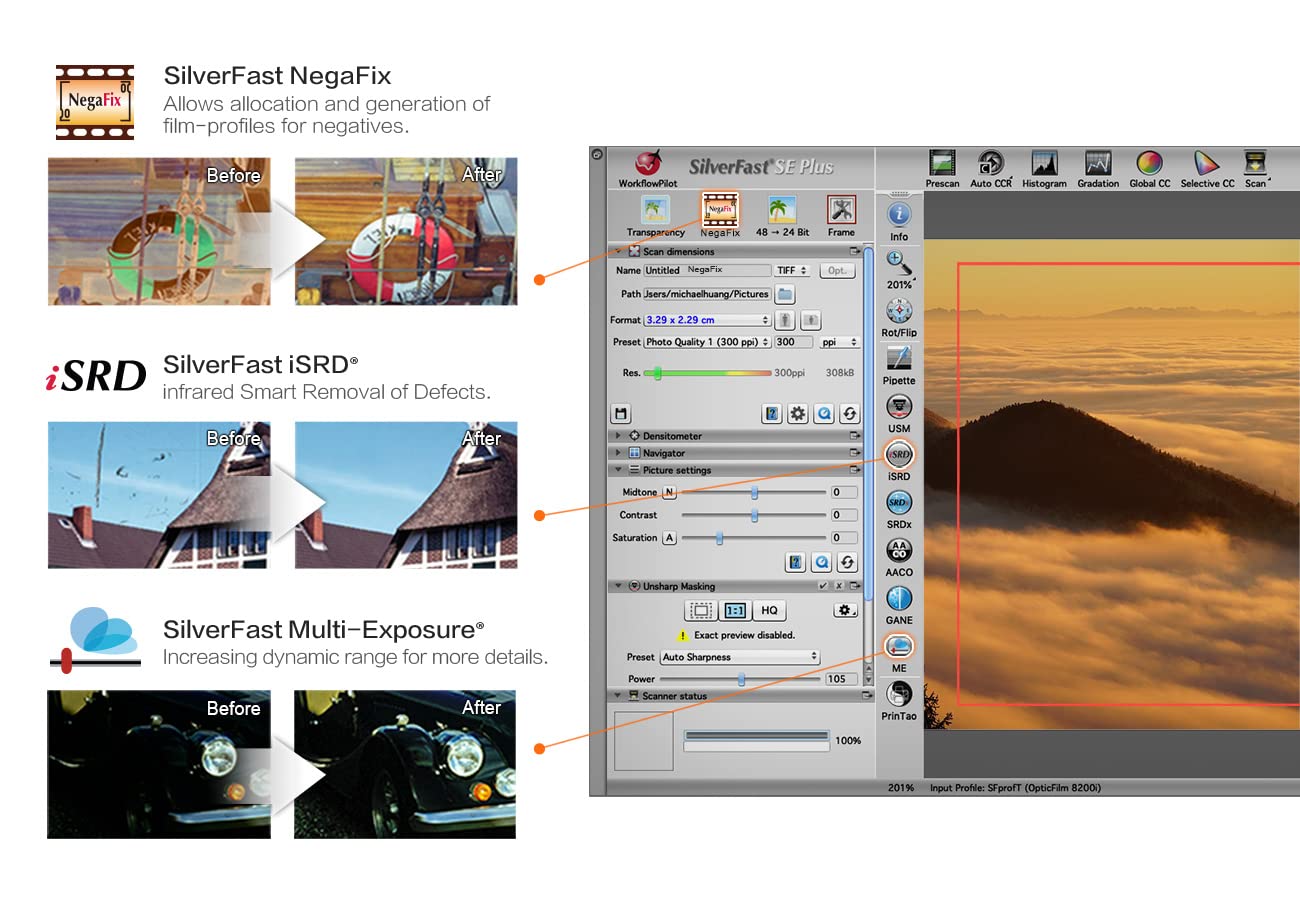This screenshot has width=1300, height=900.
Task: Adjust the Res. resolution slider
Action: pos(658,373)
